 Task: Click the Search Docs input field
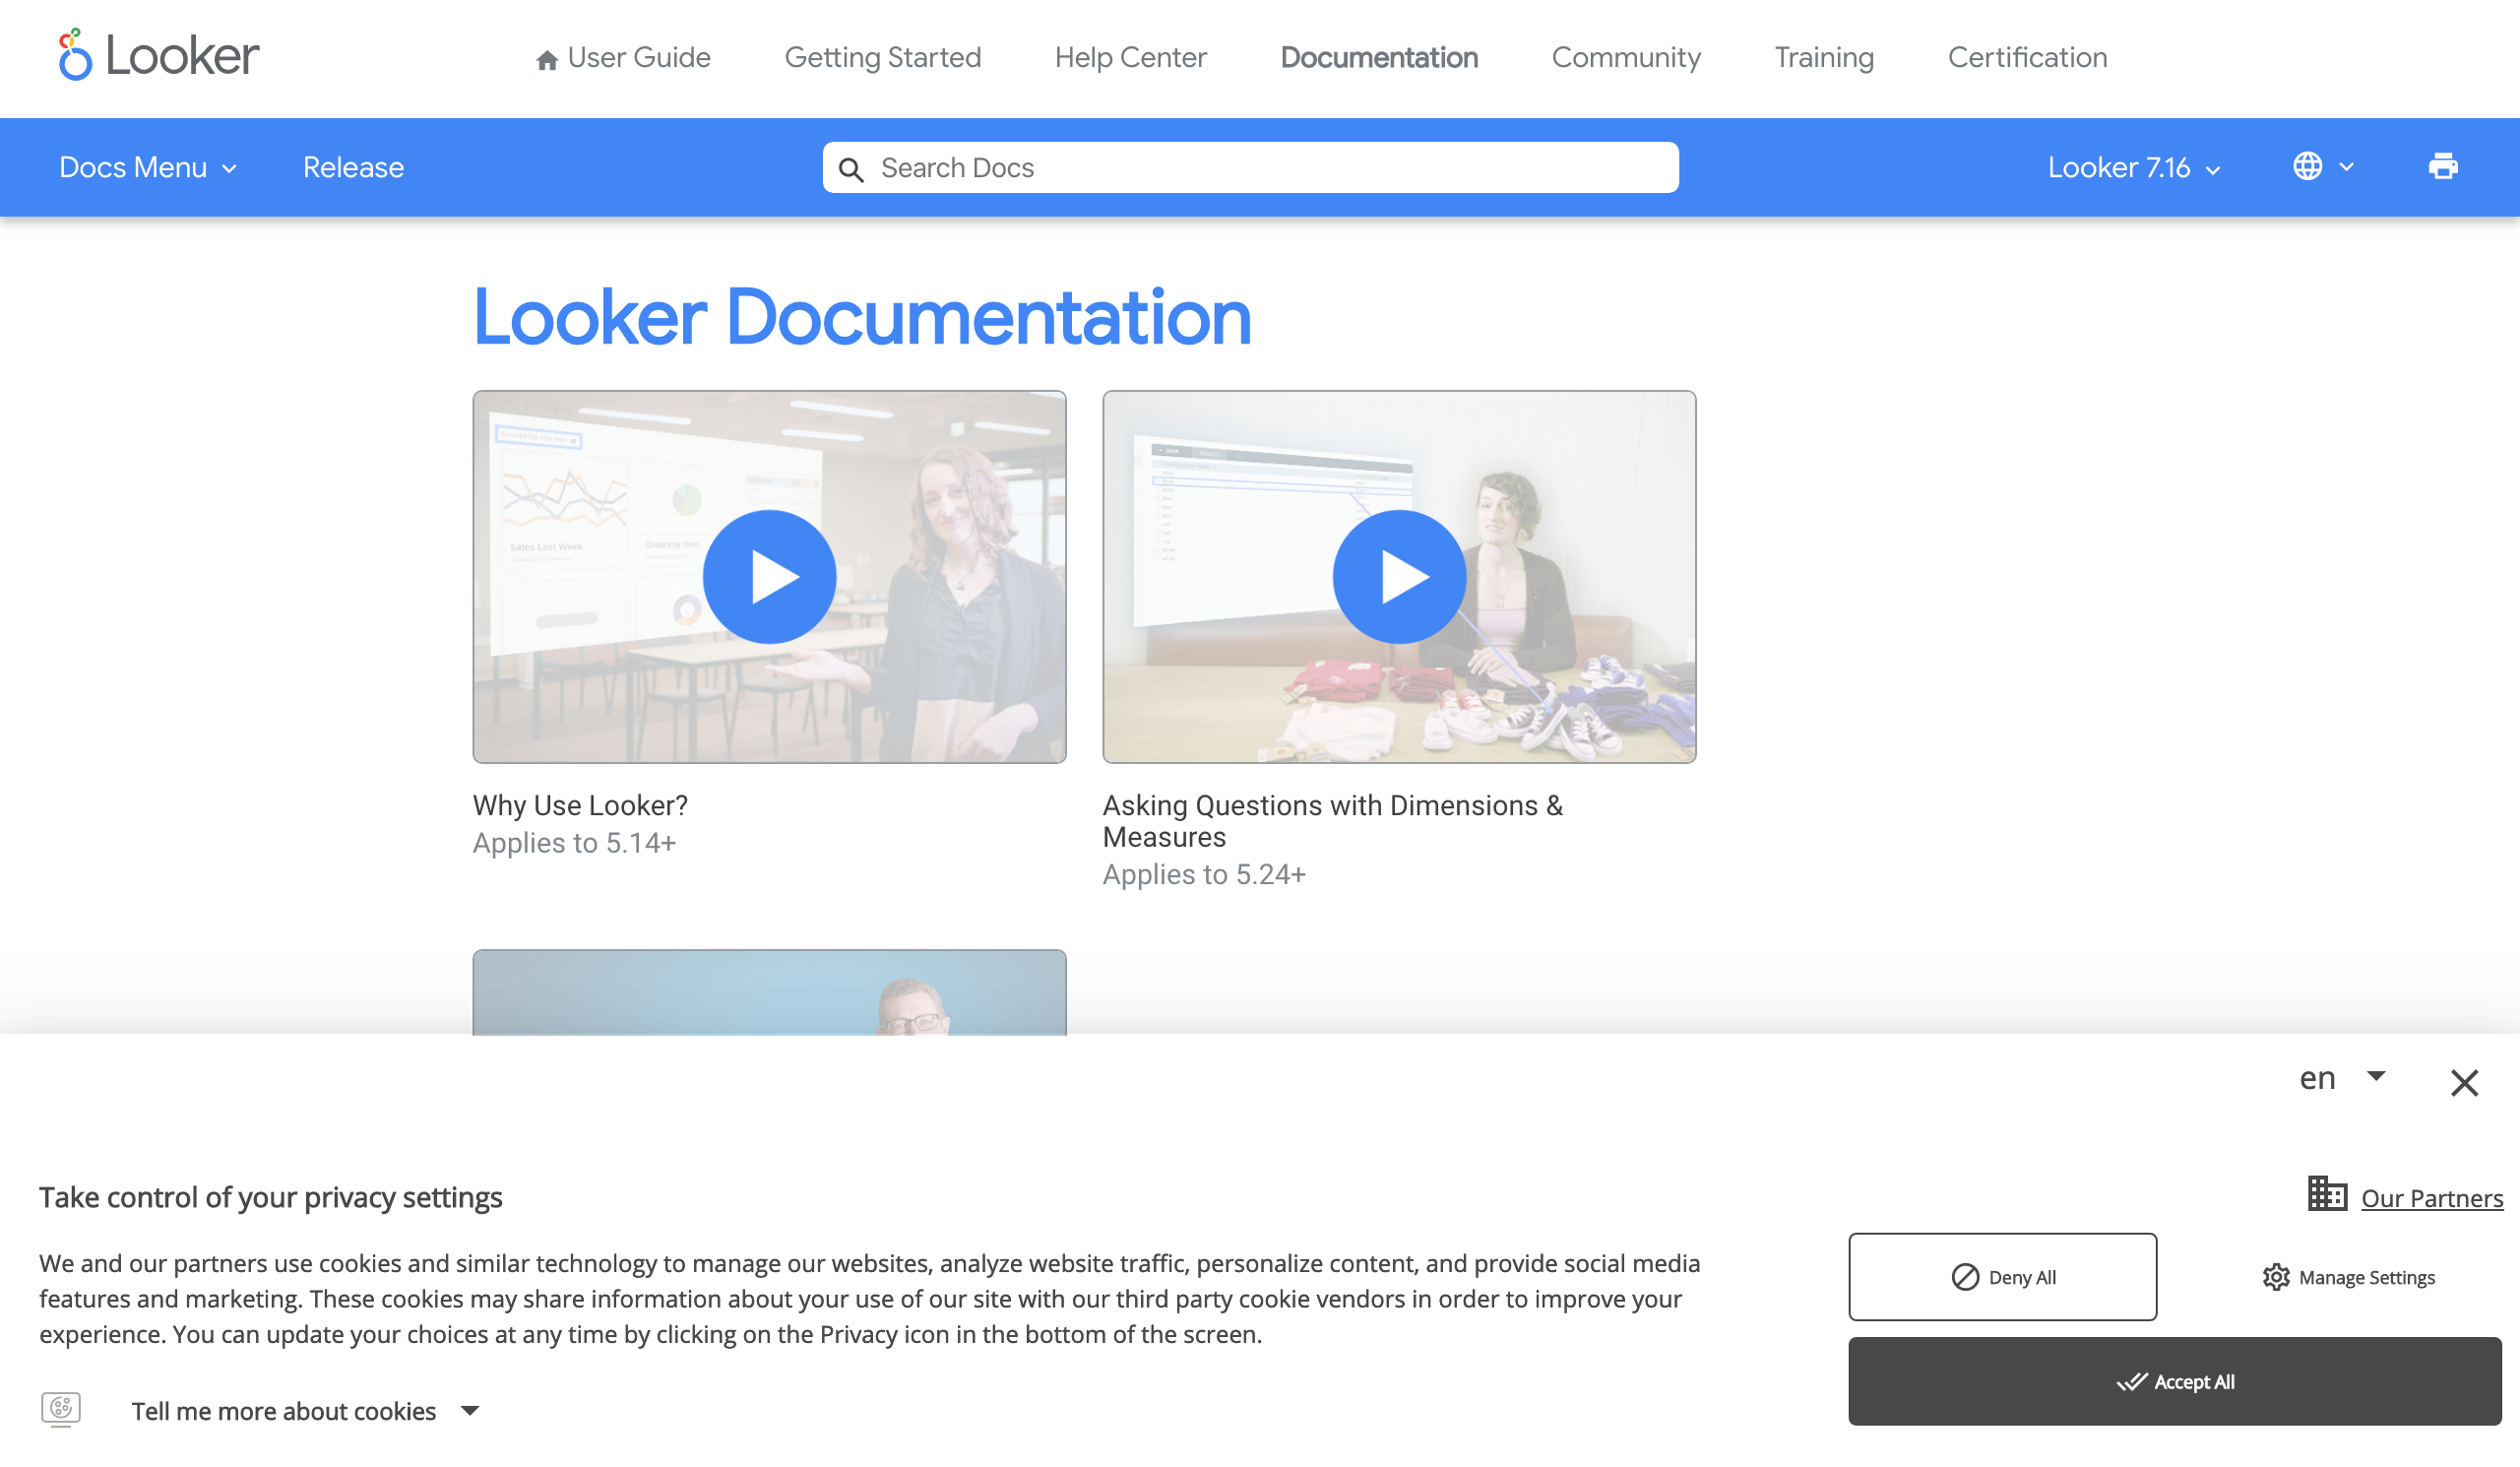pyautogui.click(x=1250, y=167)
